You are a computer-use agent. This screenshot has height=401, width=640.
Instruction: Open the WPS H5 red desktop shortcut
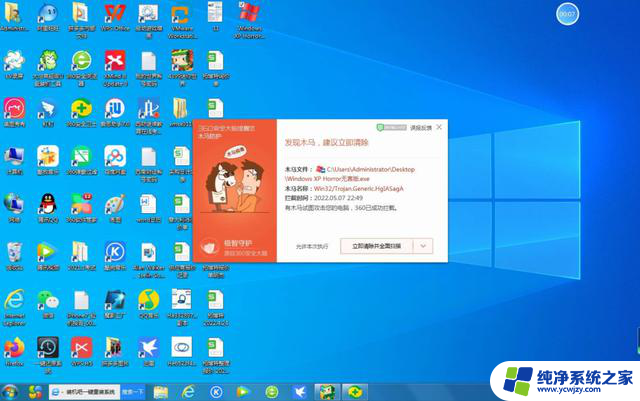[x=82, y=351]
